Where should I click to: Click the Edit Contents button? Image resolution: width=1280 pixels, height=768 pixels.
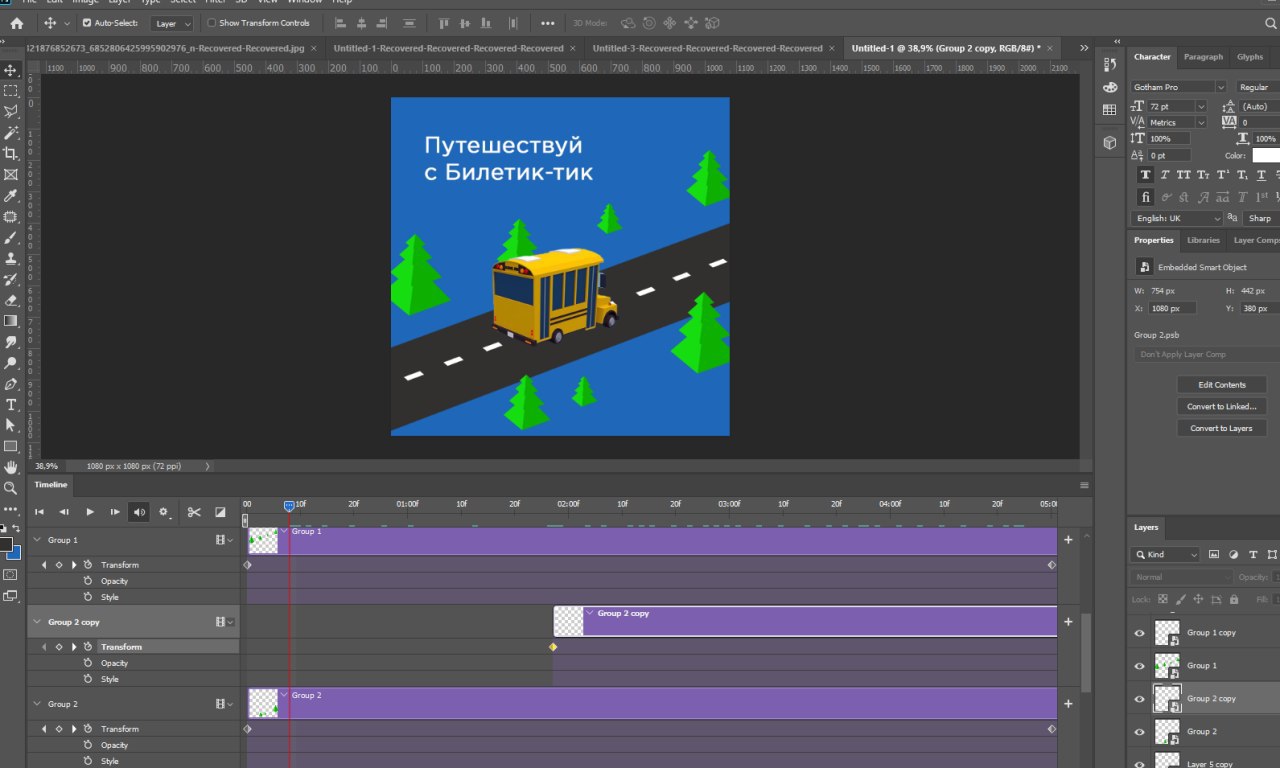tap(1222, 385)
